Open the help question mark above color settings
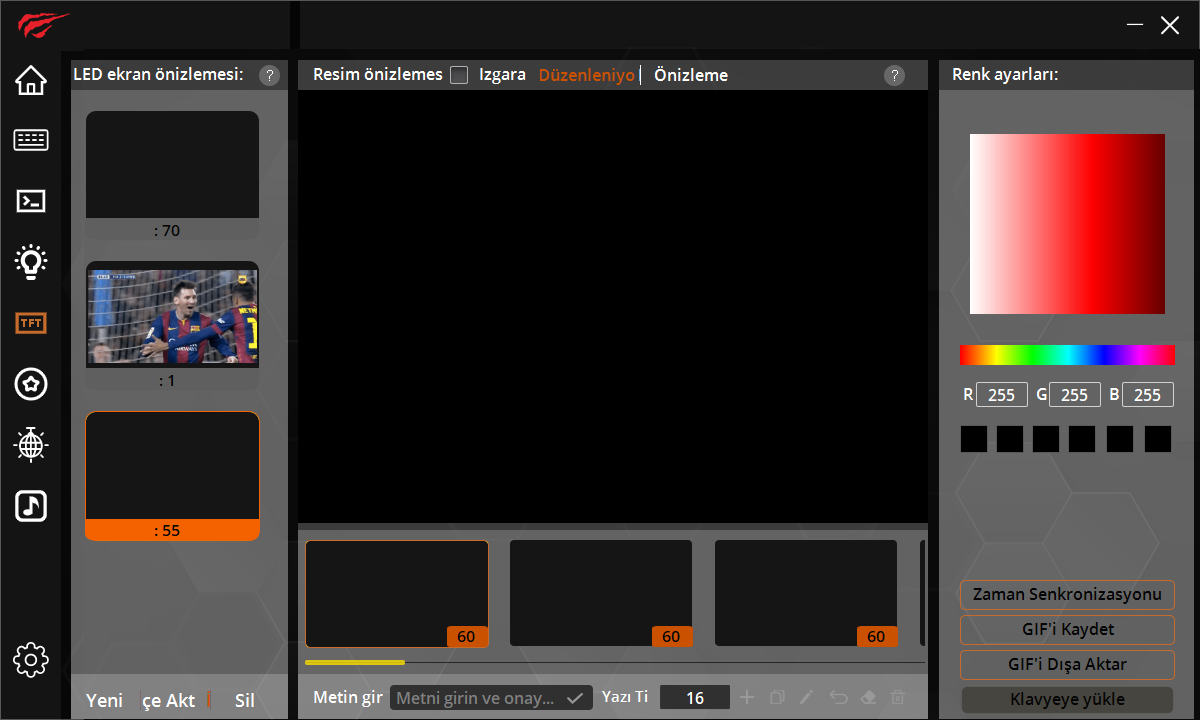Image resolution: width=1200 pixels, height=720 pixels. (894, 75)
